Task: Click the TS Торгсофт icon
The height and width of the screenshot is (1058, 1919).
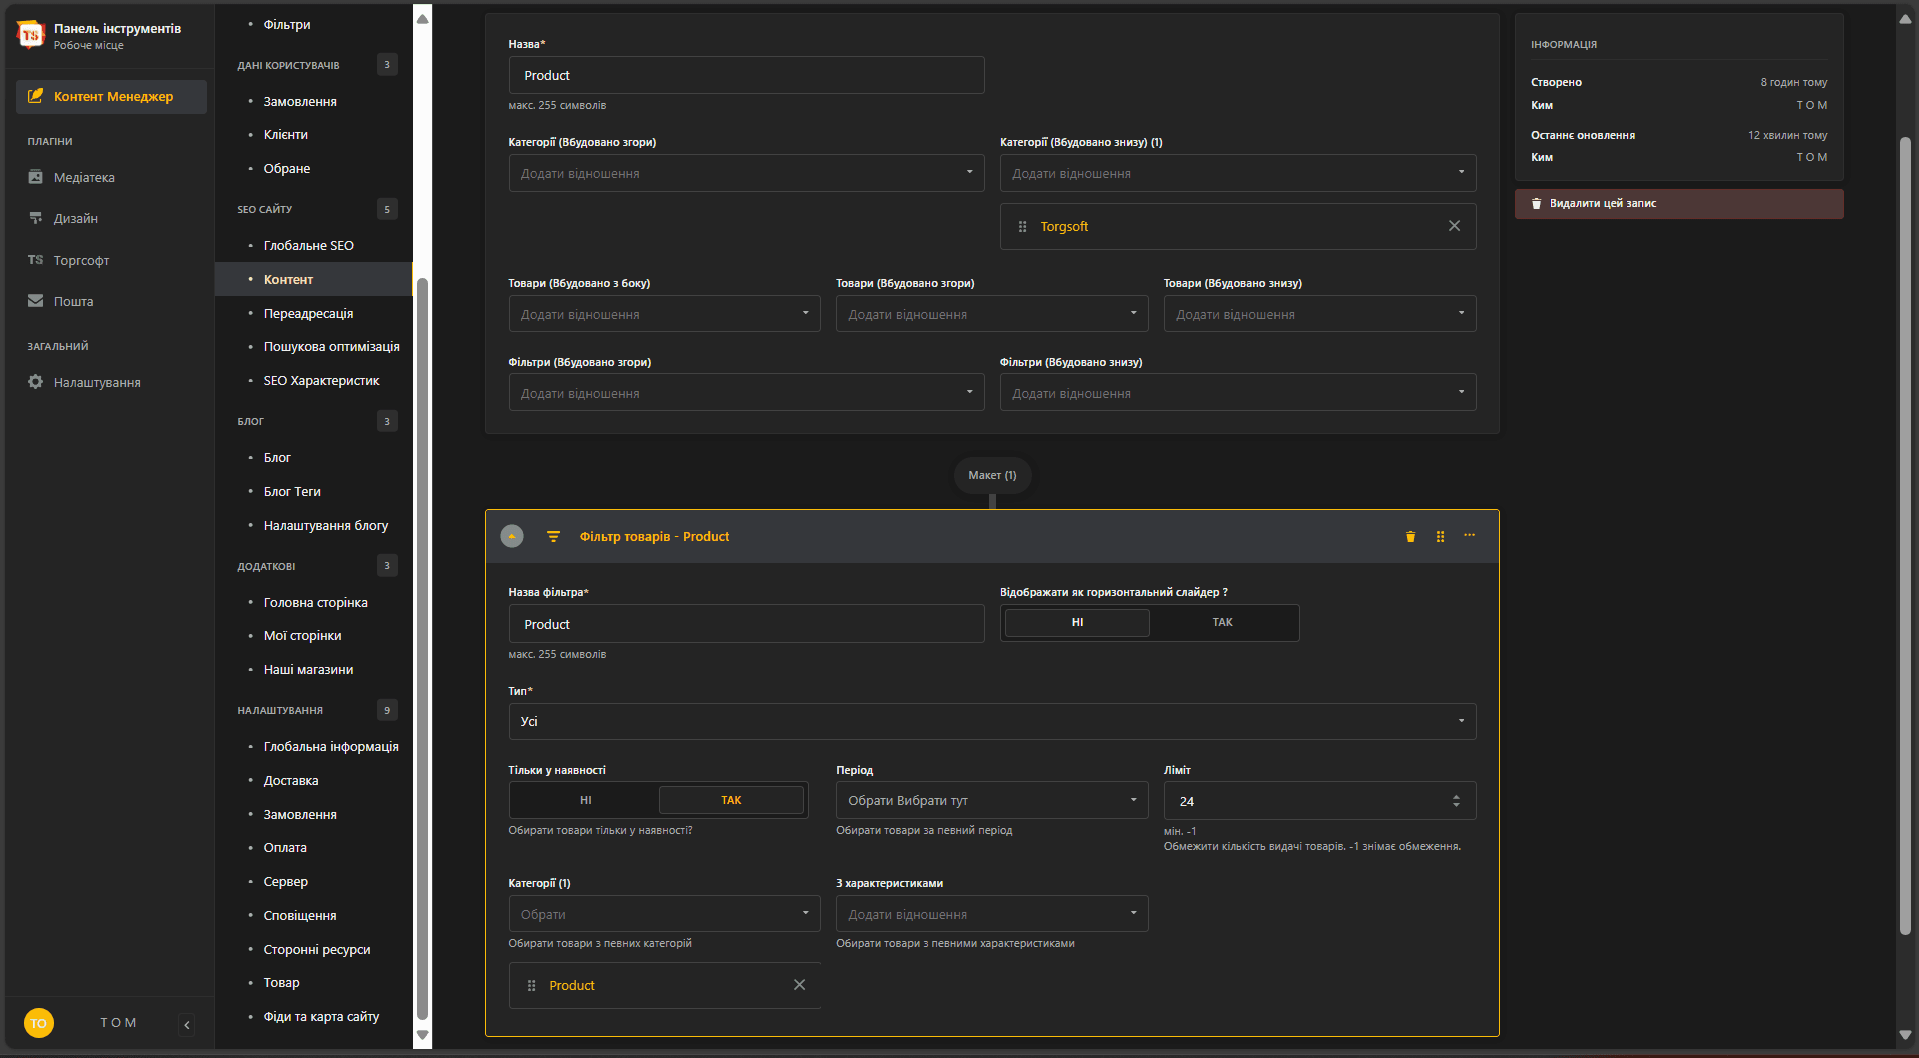Action: [35, 260]
